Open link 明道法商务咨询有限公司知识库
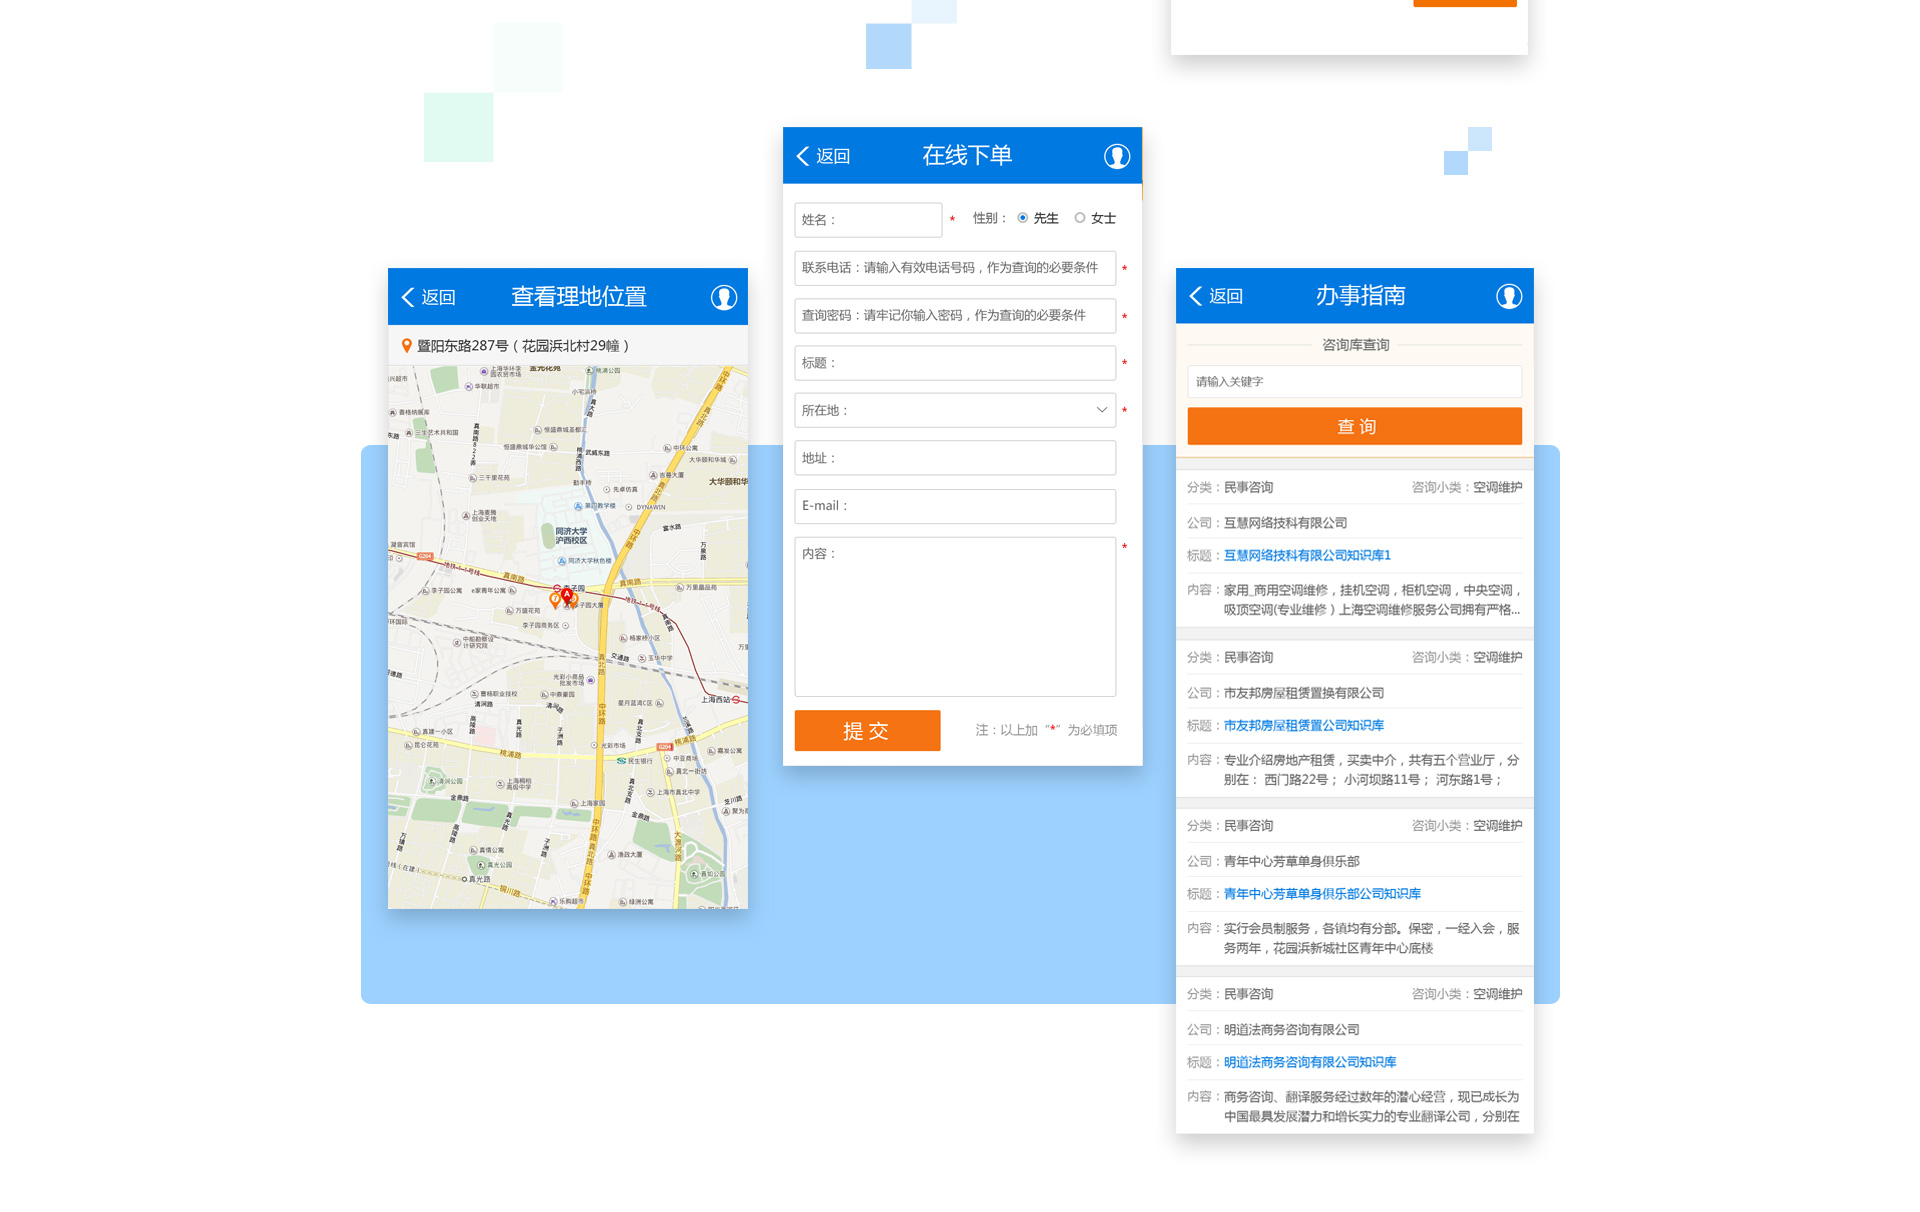This screenshot has width=1920, height=1212. 1309,1063
